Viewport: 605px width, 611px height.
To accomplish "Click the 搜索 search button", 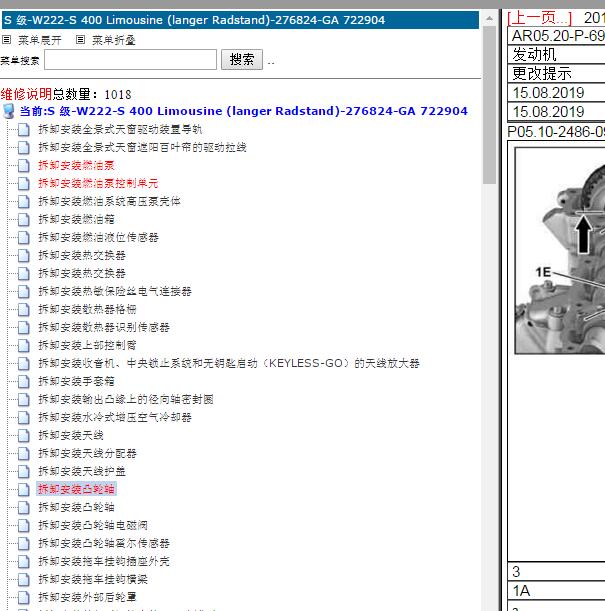I will (x=242, y=60).
